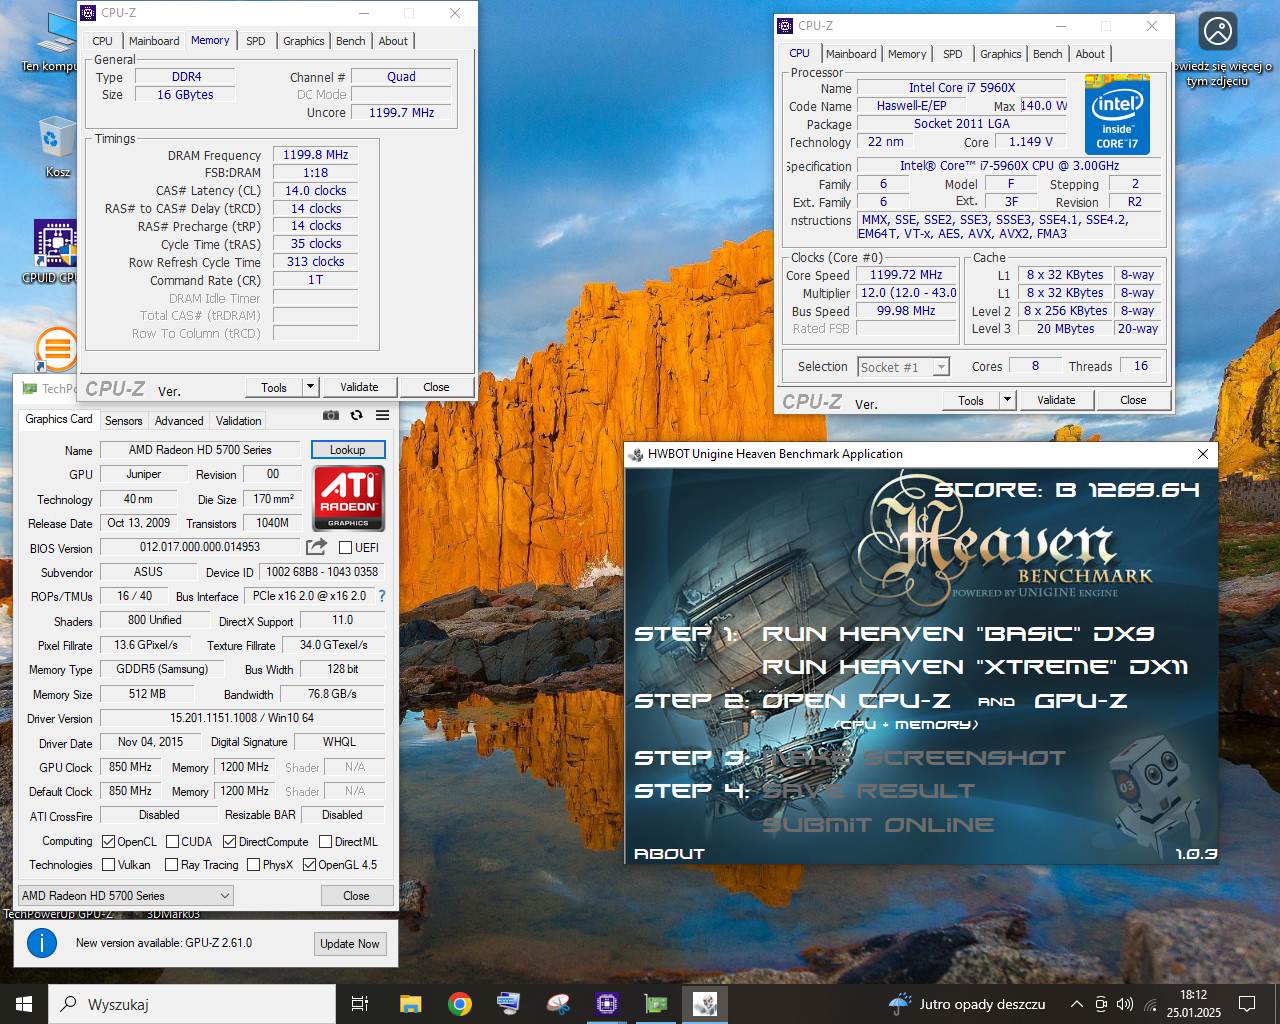Open Tools dropdown arrow in CPU tab CPU-Z window
Image resolution: width=1280 pixels, height=1024 pixels.
click(1007, 400)
